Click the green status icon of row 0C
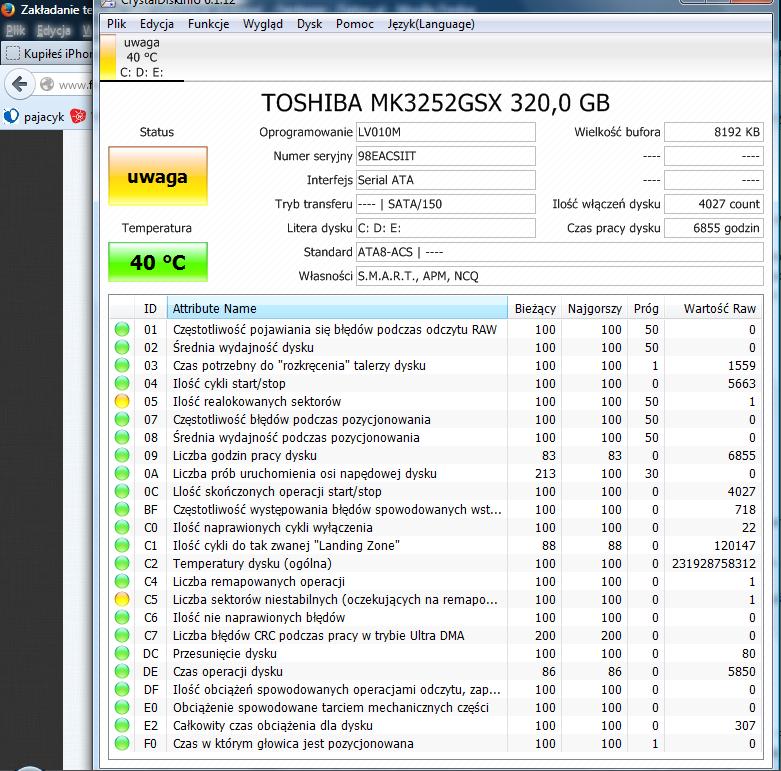Screen dimensions: 781x771 (x=122, y=491)
